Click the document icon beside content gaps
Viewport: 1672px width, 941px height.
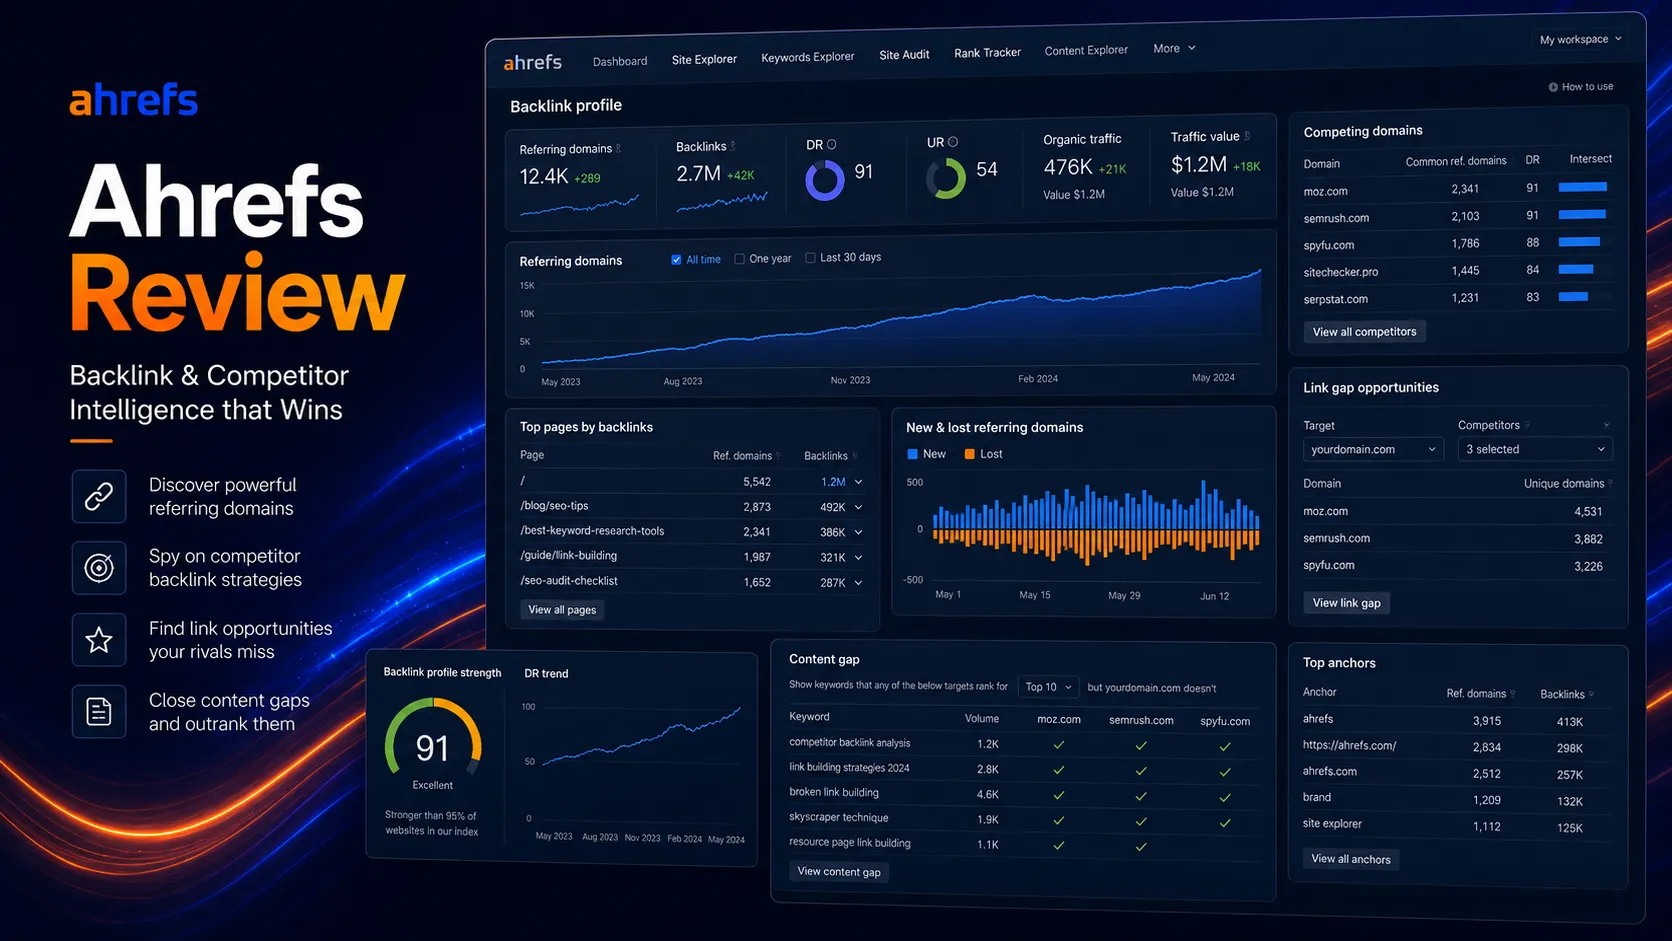tap(99, 712)
